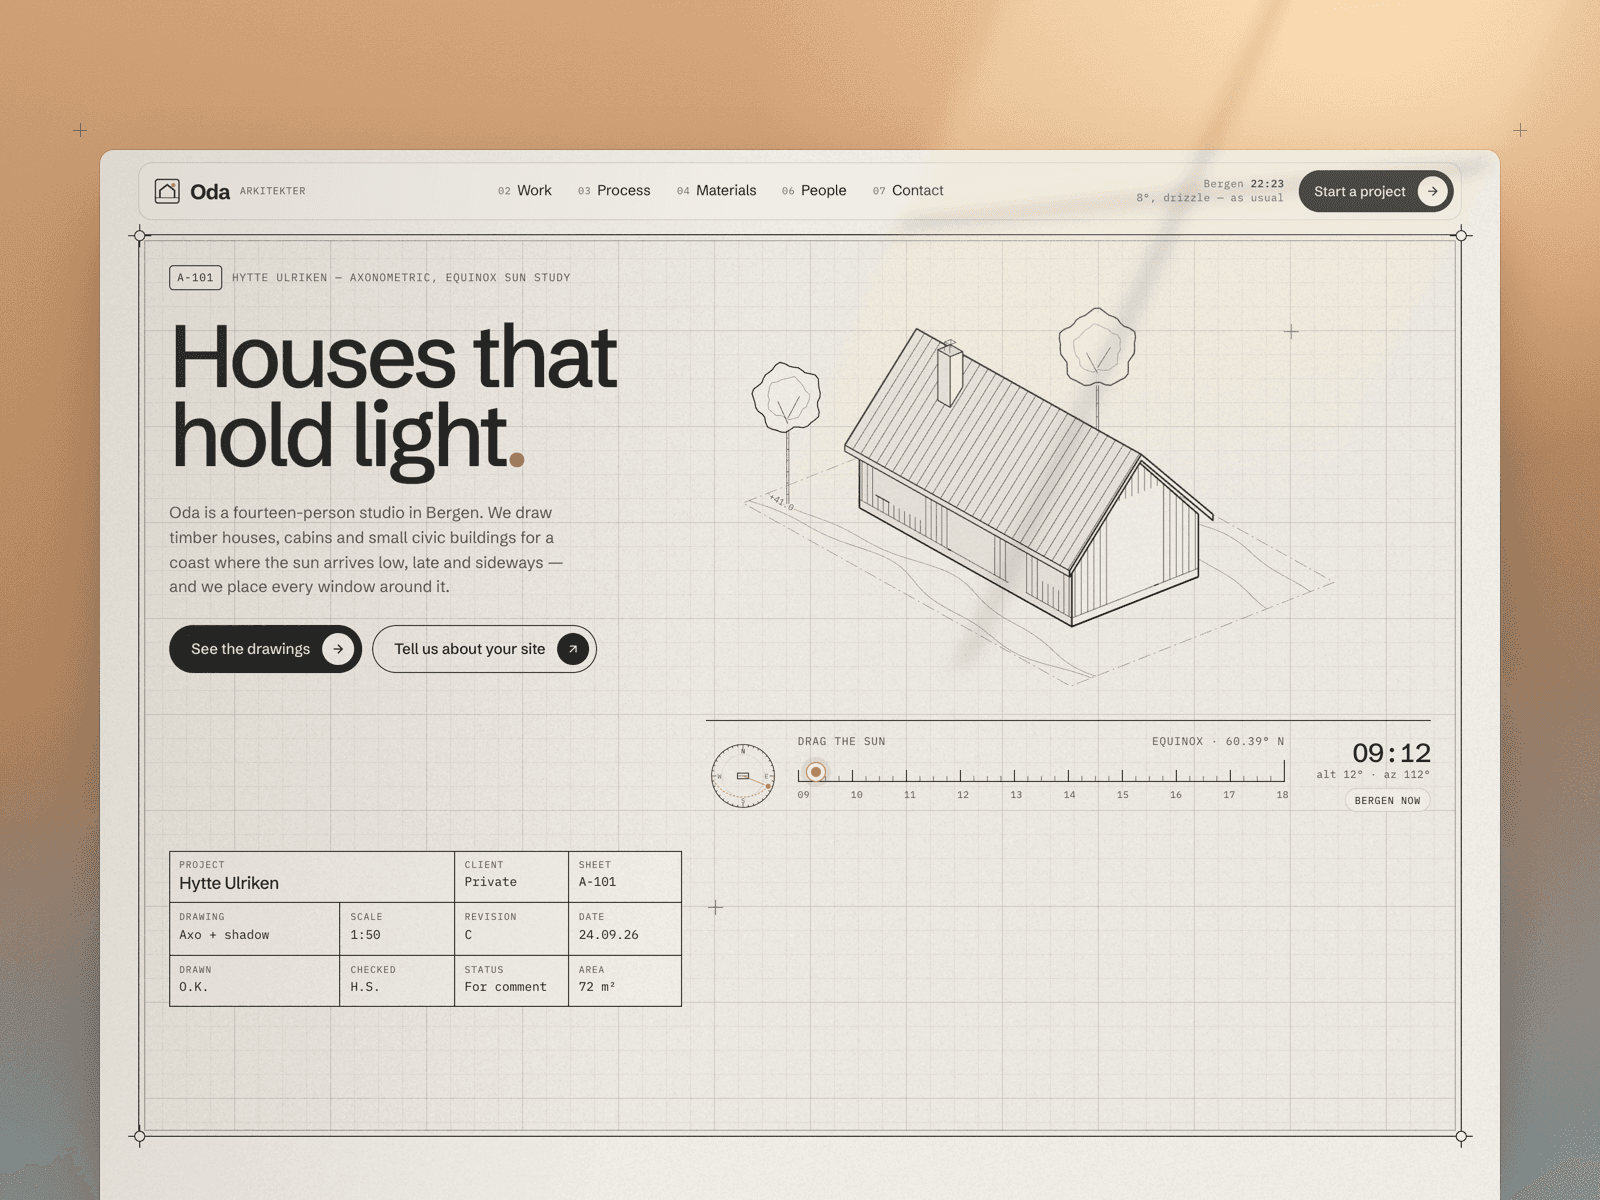This screenshot has height=1200, width=1600.
Task: Click the sun slider handle at 09
Action: (816, 772)
